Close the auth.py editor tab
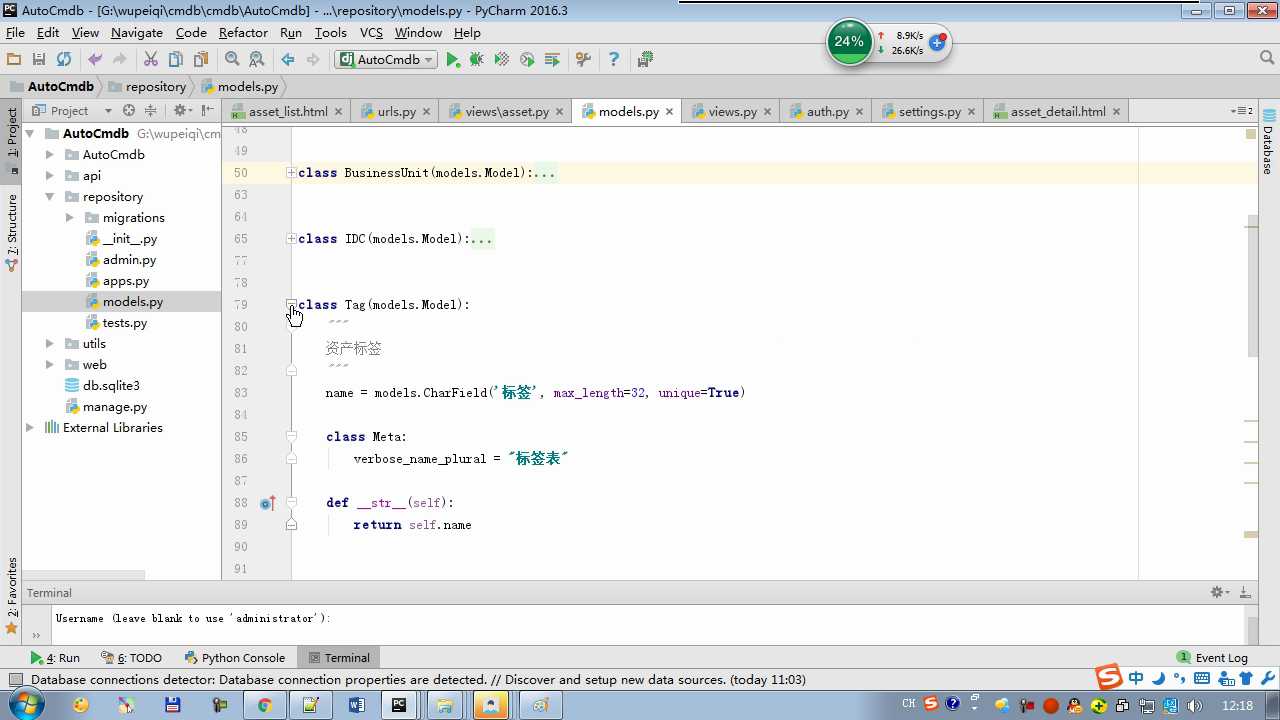Screen dimensions: 1280x720 [x=859, y=112]
